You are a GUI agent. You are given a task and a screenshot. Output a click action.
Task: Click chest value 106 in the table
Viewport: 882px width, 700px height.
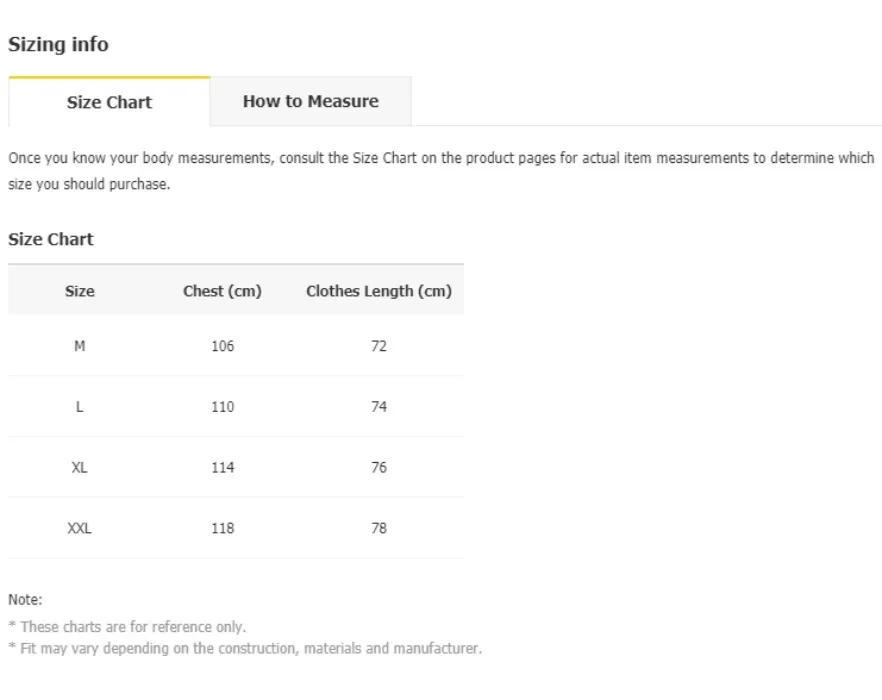coord(222,346)
